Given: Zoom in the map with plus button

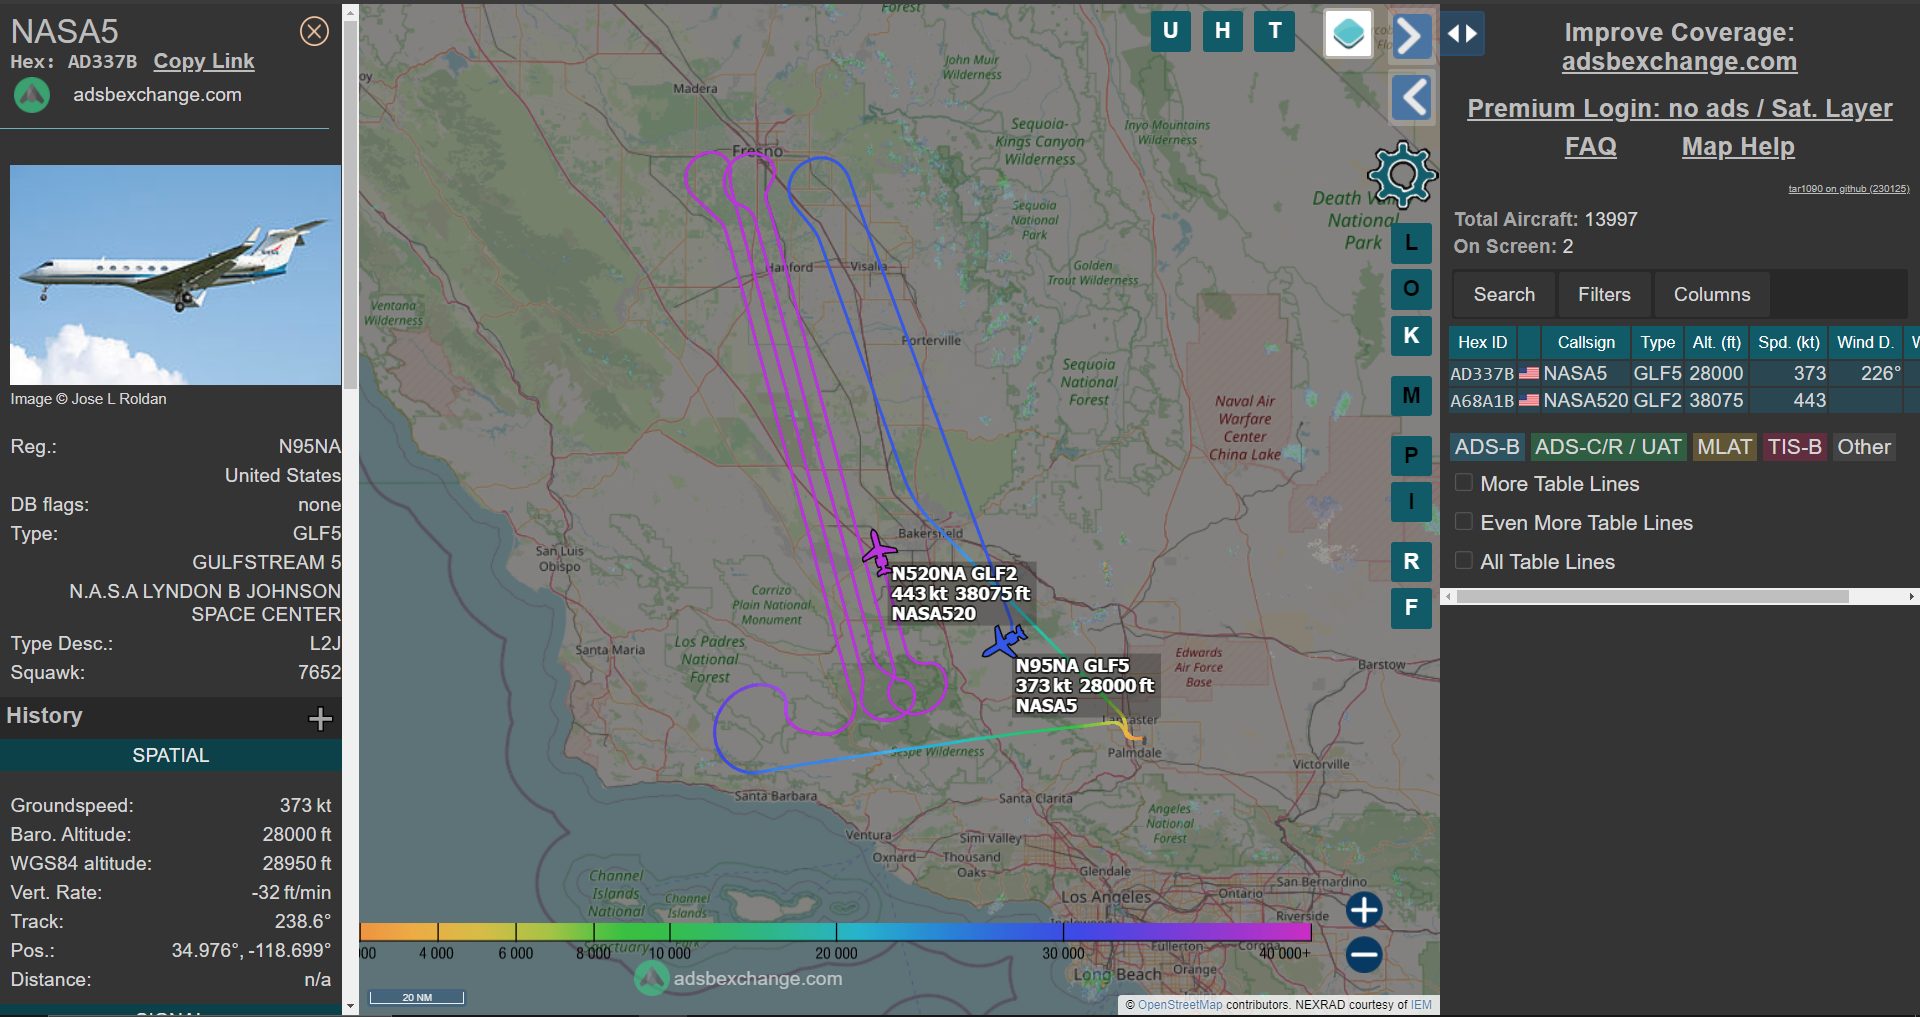Looking at the screenshot, I should pos(1364,910).
